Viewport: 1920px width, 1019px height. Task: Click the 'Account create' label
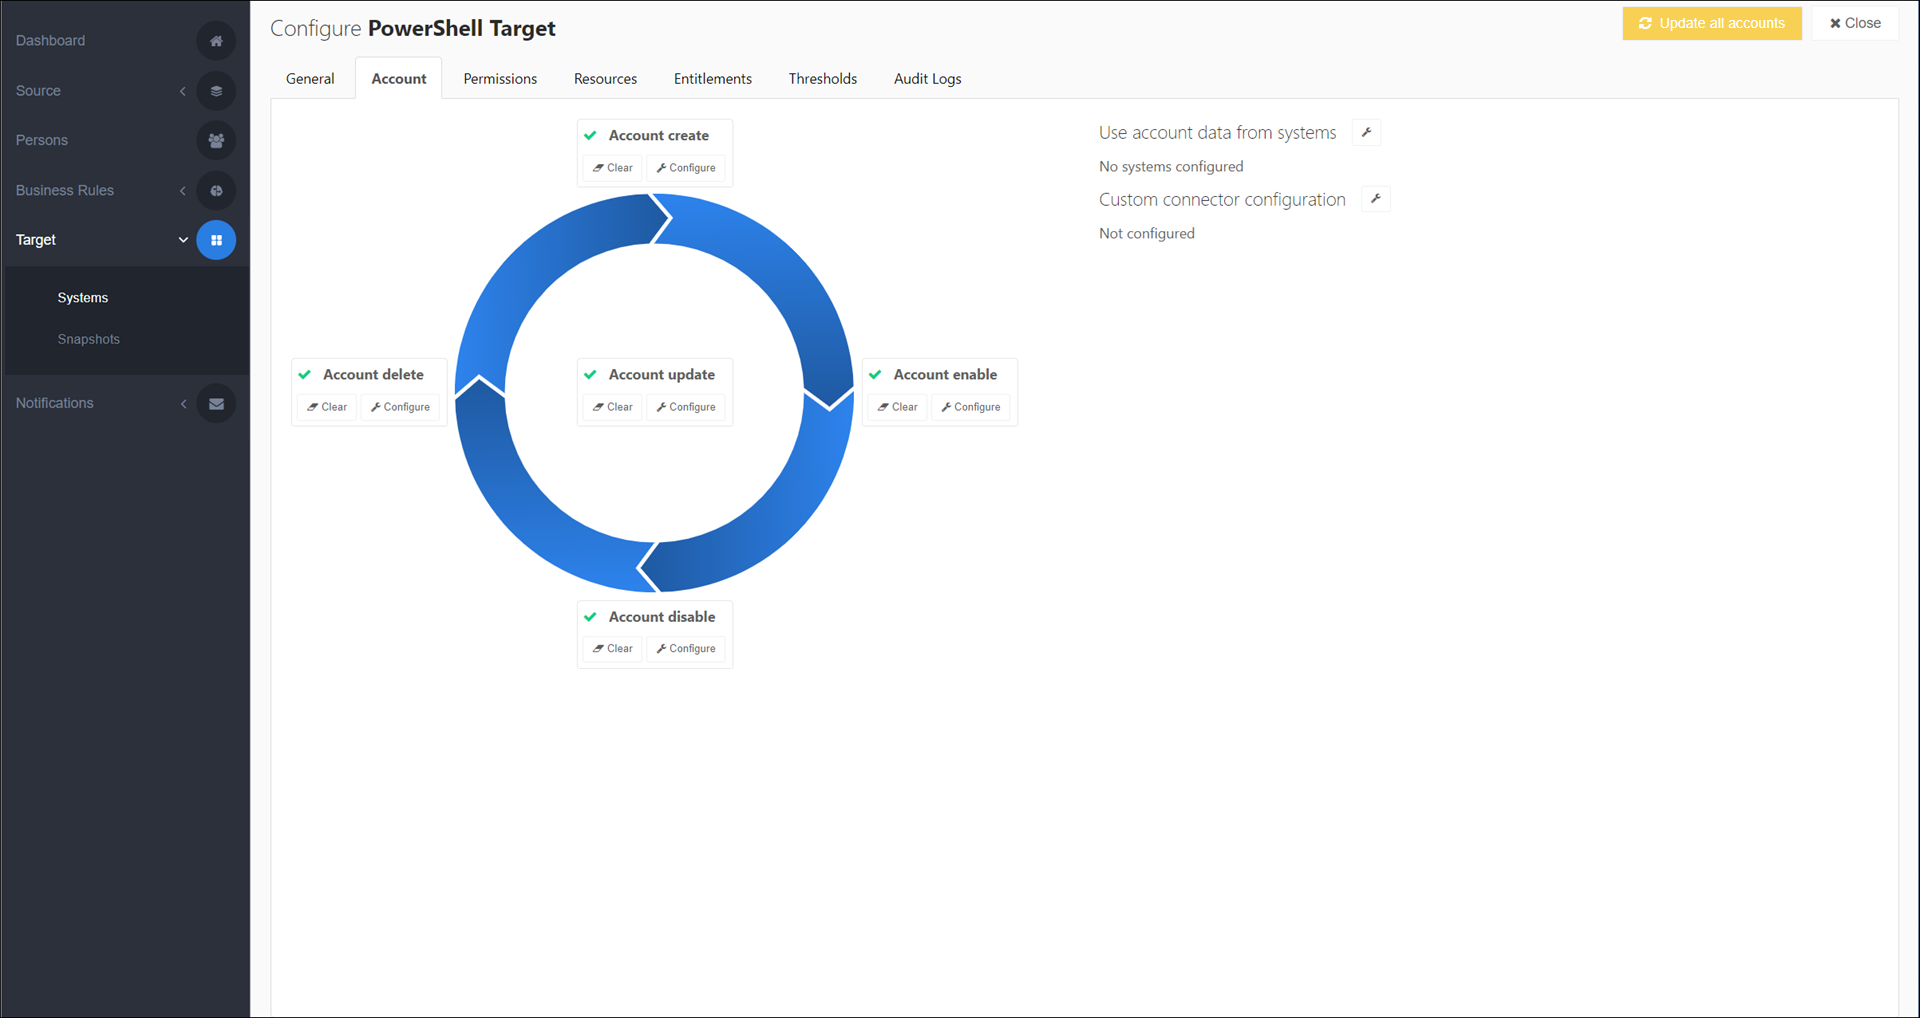pos(659,135)
